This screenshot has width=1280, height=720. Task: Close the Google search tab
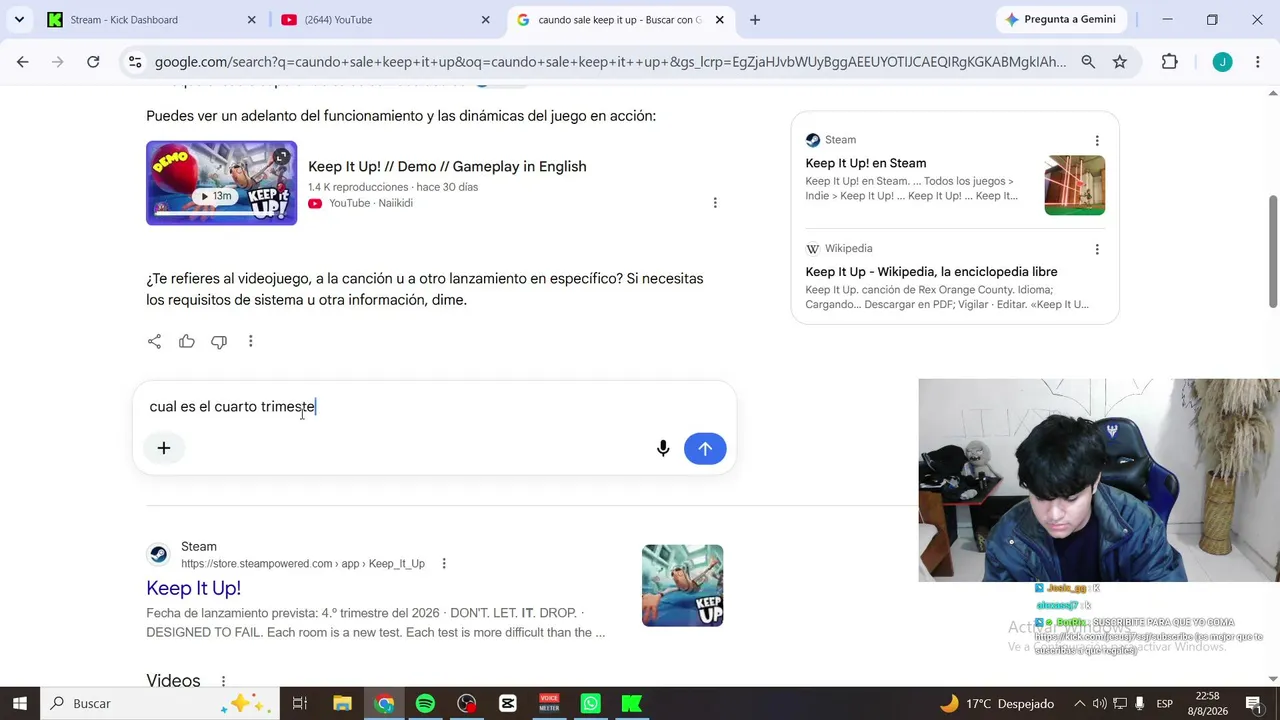[719, 20]
